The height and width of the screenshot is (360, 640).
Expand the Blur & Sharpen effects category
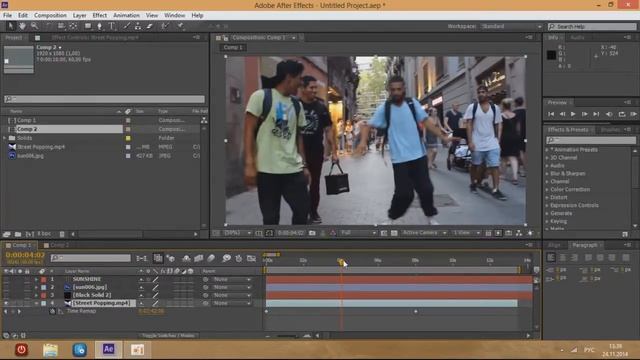(x=567, y=173)
